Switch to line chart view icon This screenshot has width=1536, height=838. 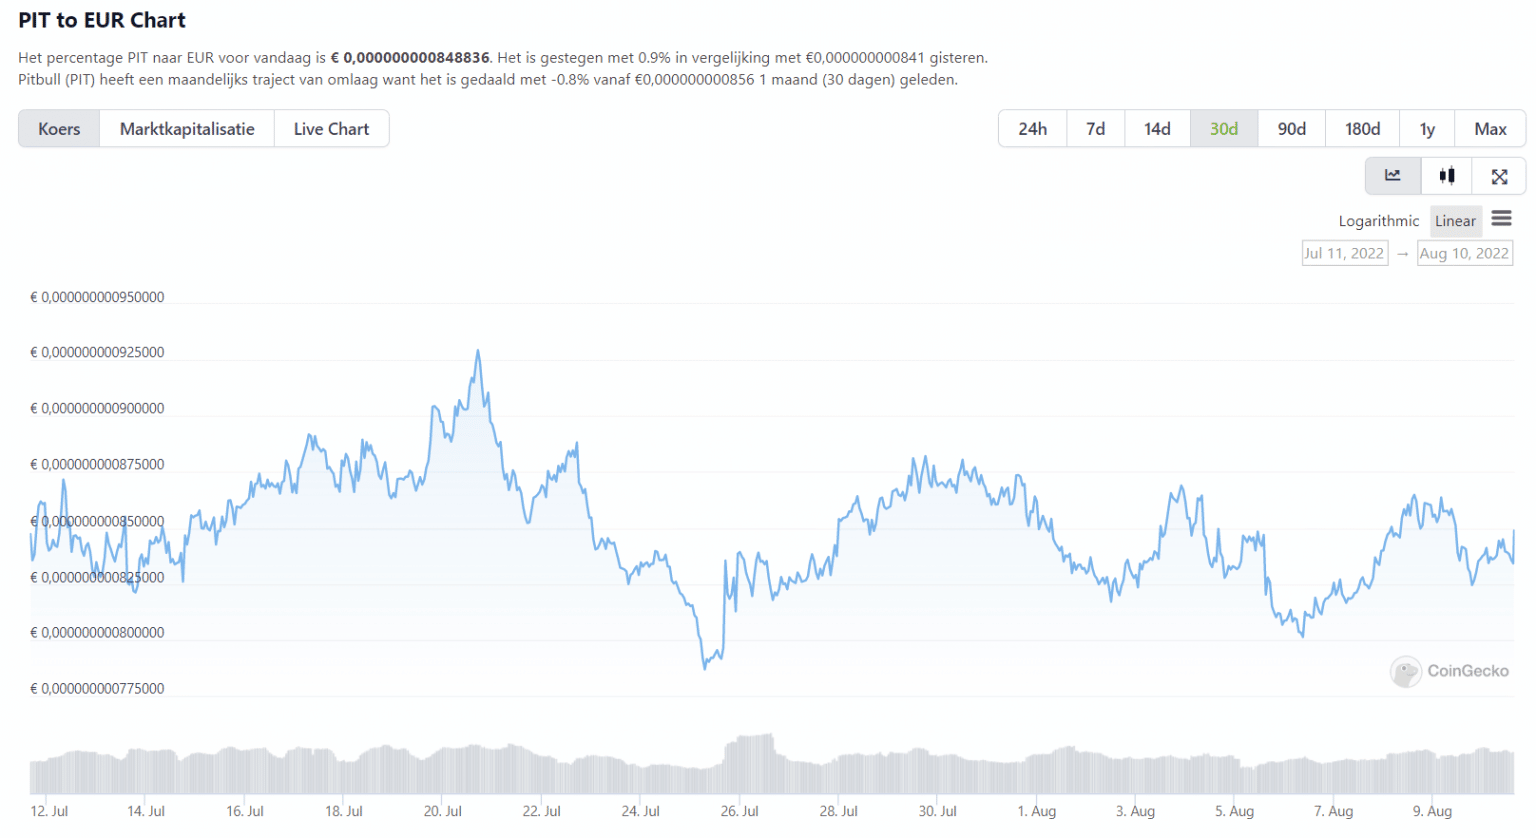pyautogui.click(x=1393, y=176)
